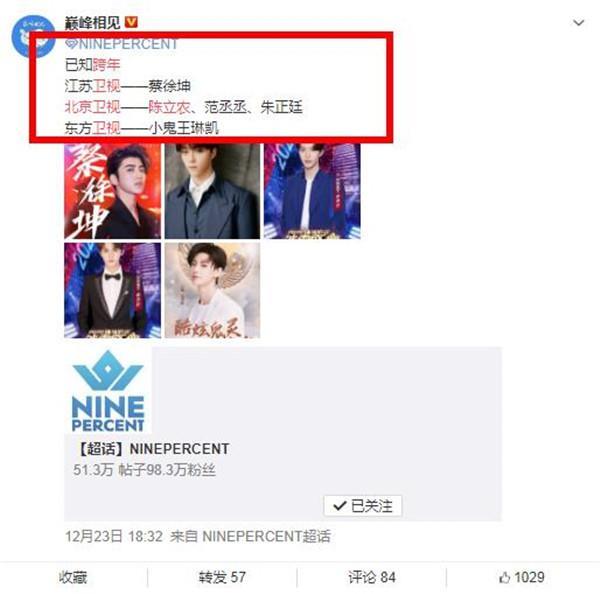This screenshot has width=600, height=594.
Task: Open 评论 84 comments
Action: point(372,577)
